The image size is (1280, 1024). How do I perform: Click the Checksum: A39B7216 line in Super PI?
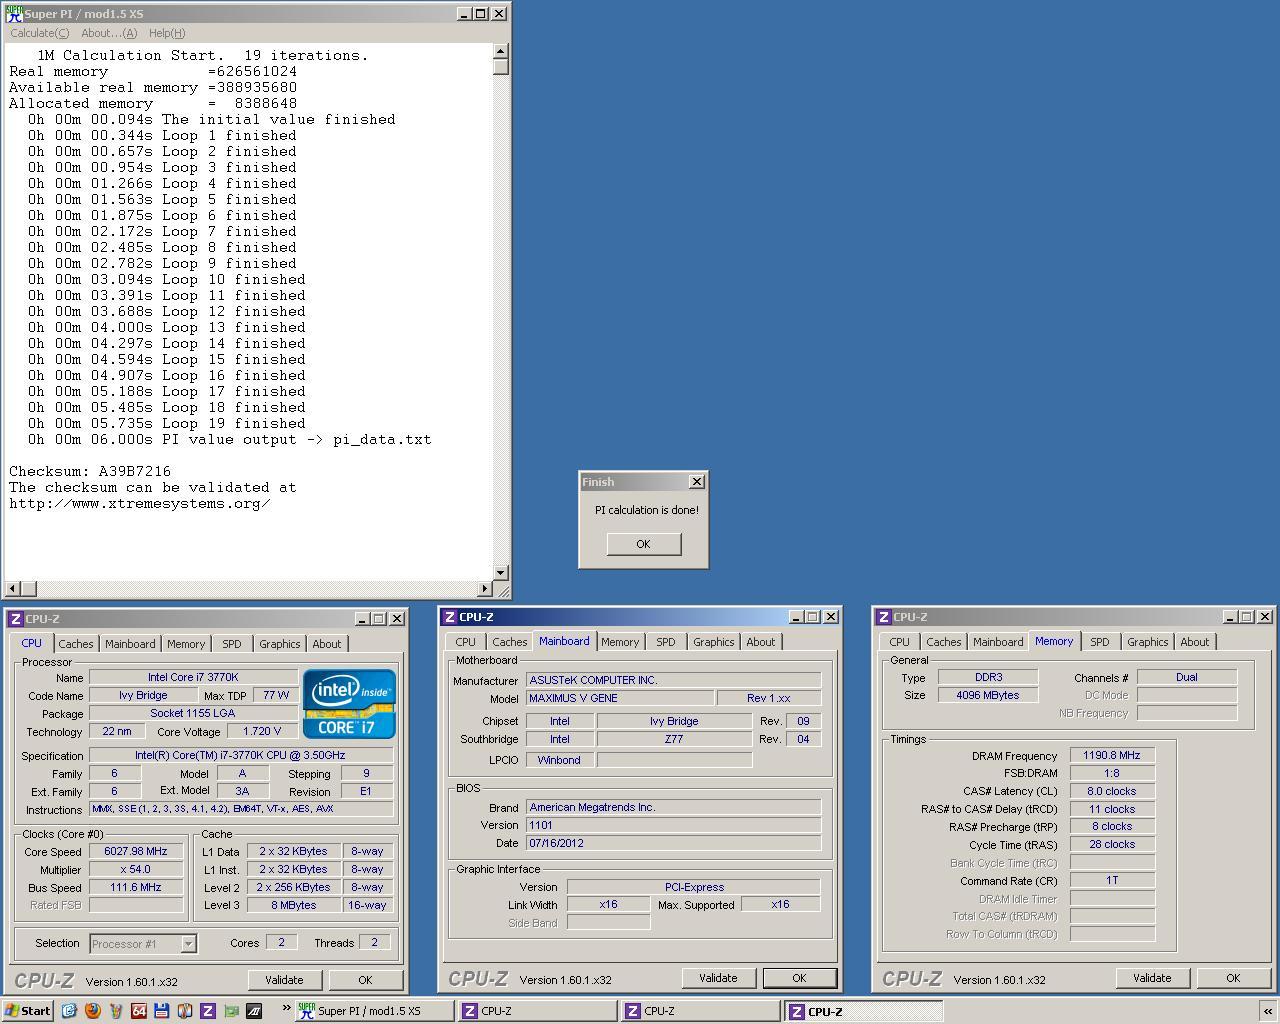pyautogui.click(x=90, y=471)
